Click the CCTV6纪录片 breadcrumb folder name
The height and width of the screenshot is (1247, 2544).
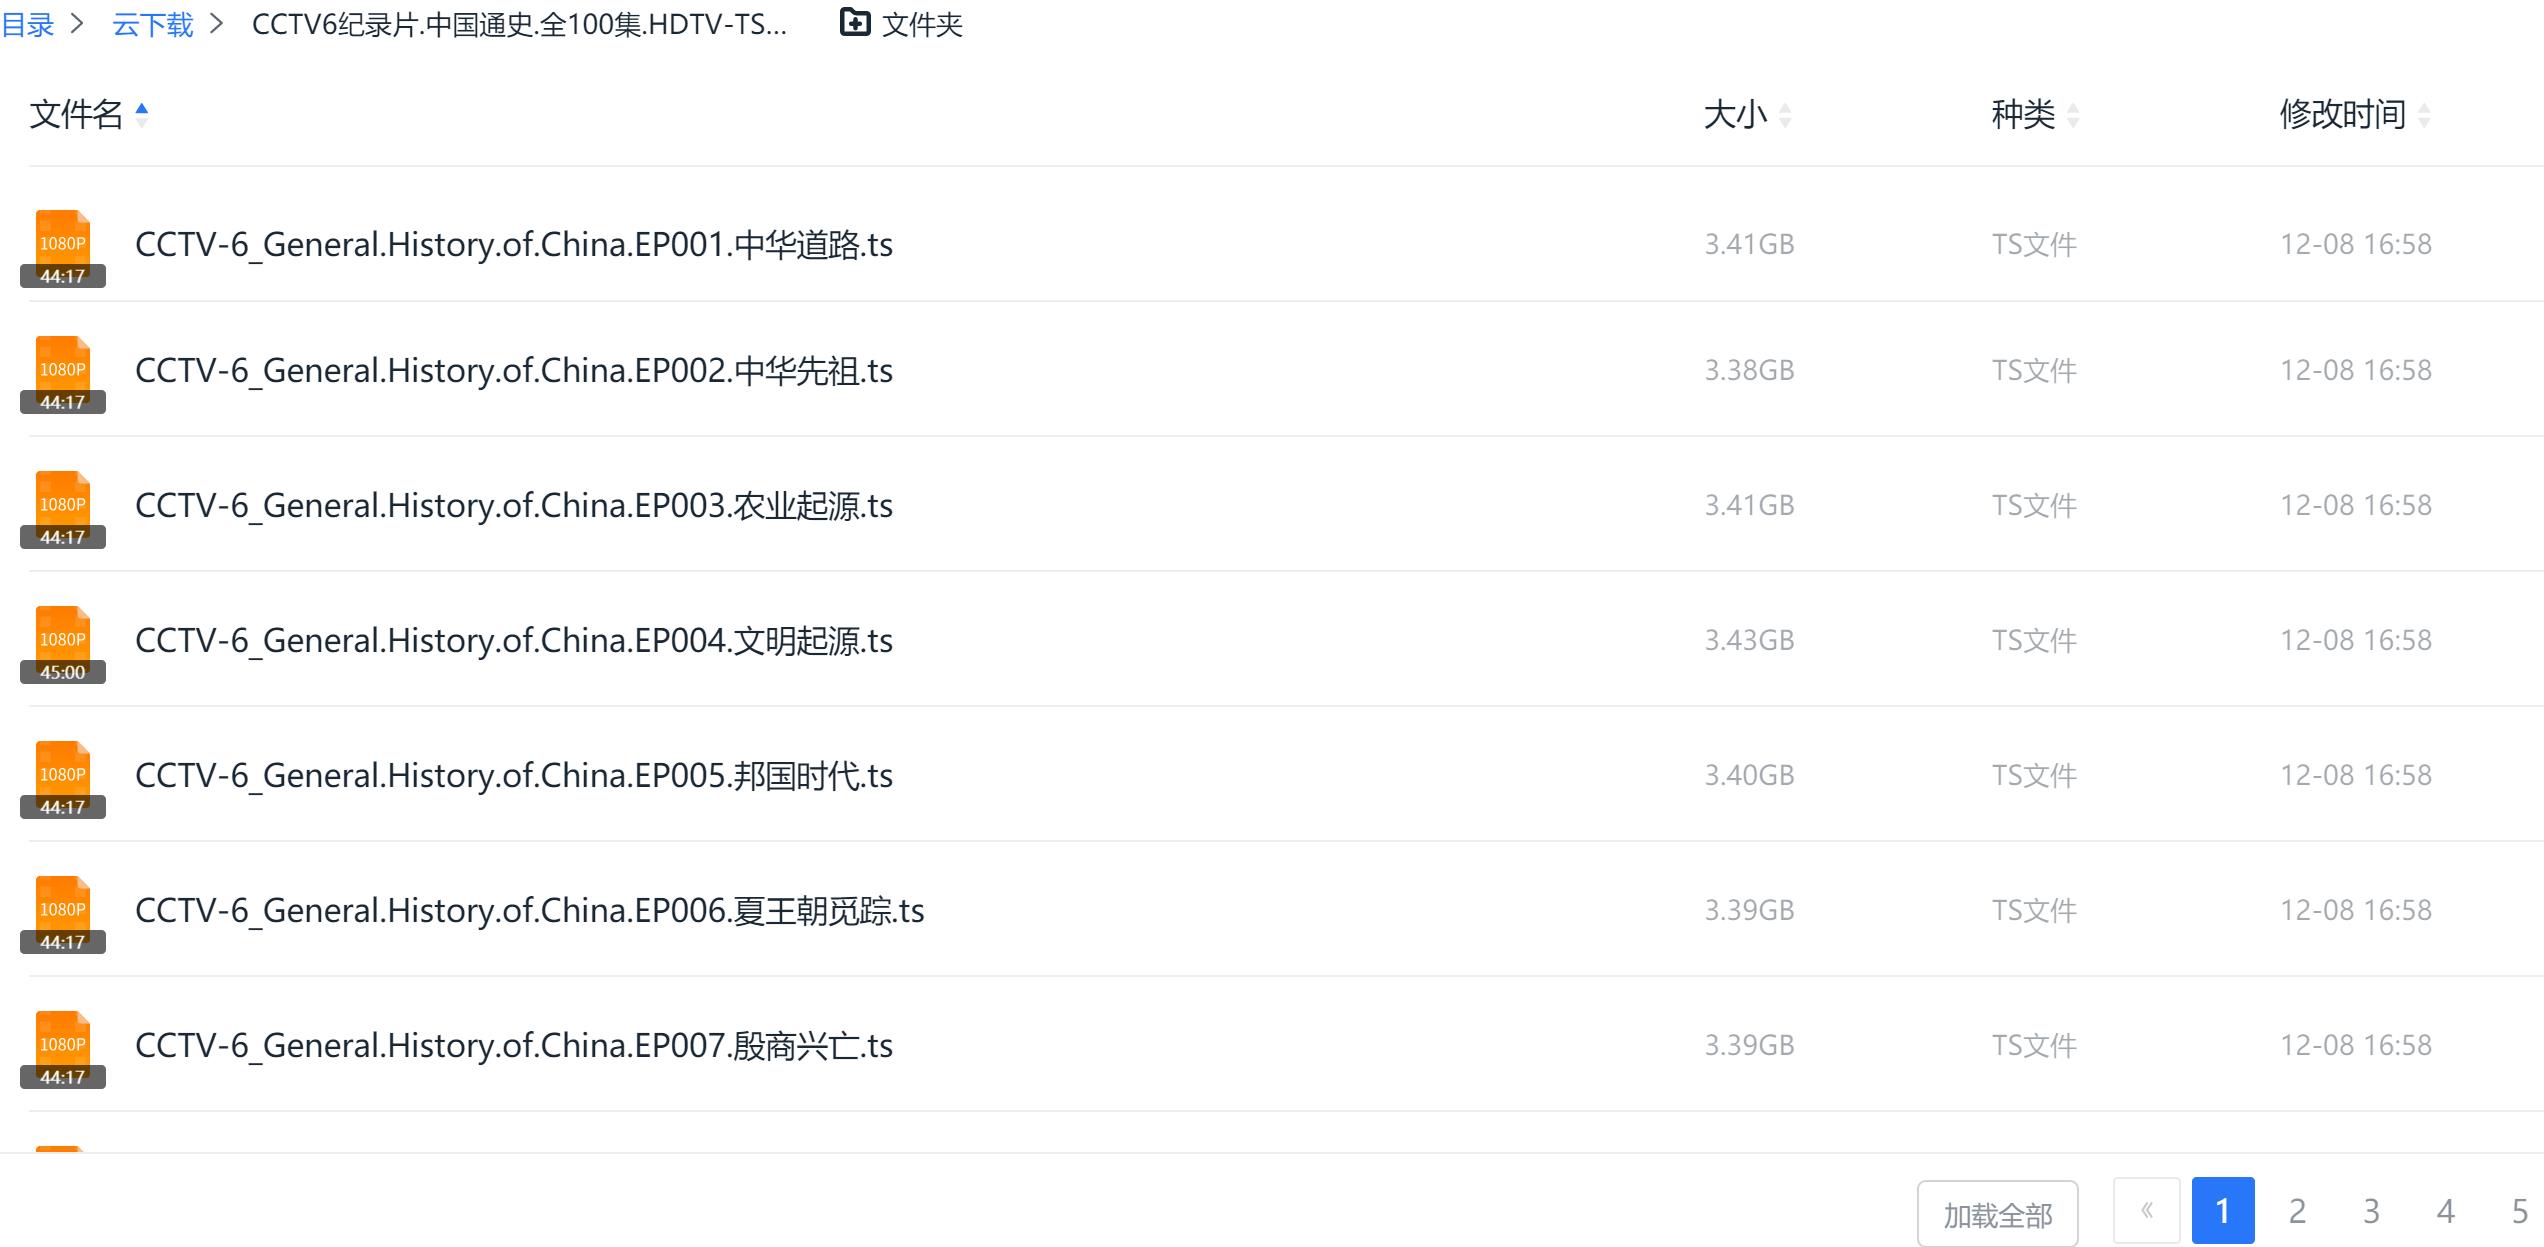[x=519, y=24]
